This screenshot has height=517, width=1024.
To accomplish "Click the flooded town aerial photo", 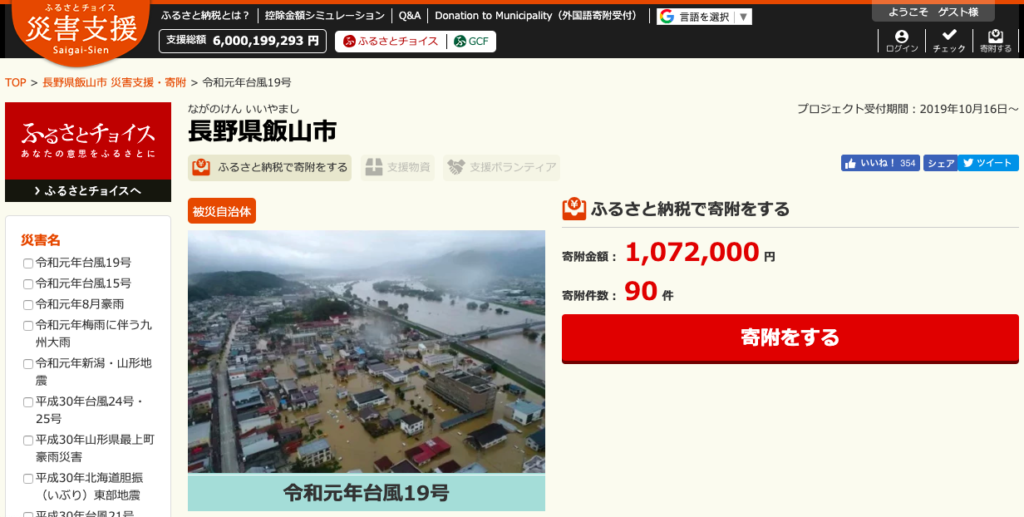I will pos(366,351).
